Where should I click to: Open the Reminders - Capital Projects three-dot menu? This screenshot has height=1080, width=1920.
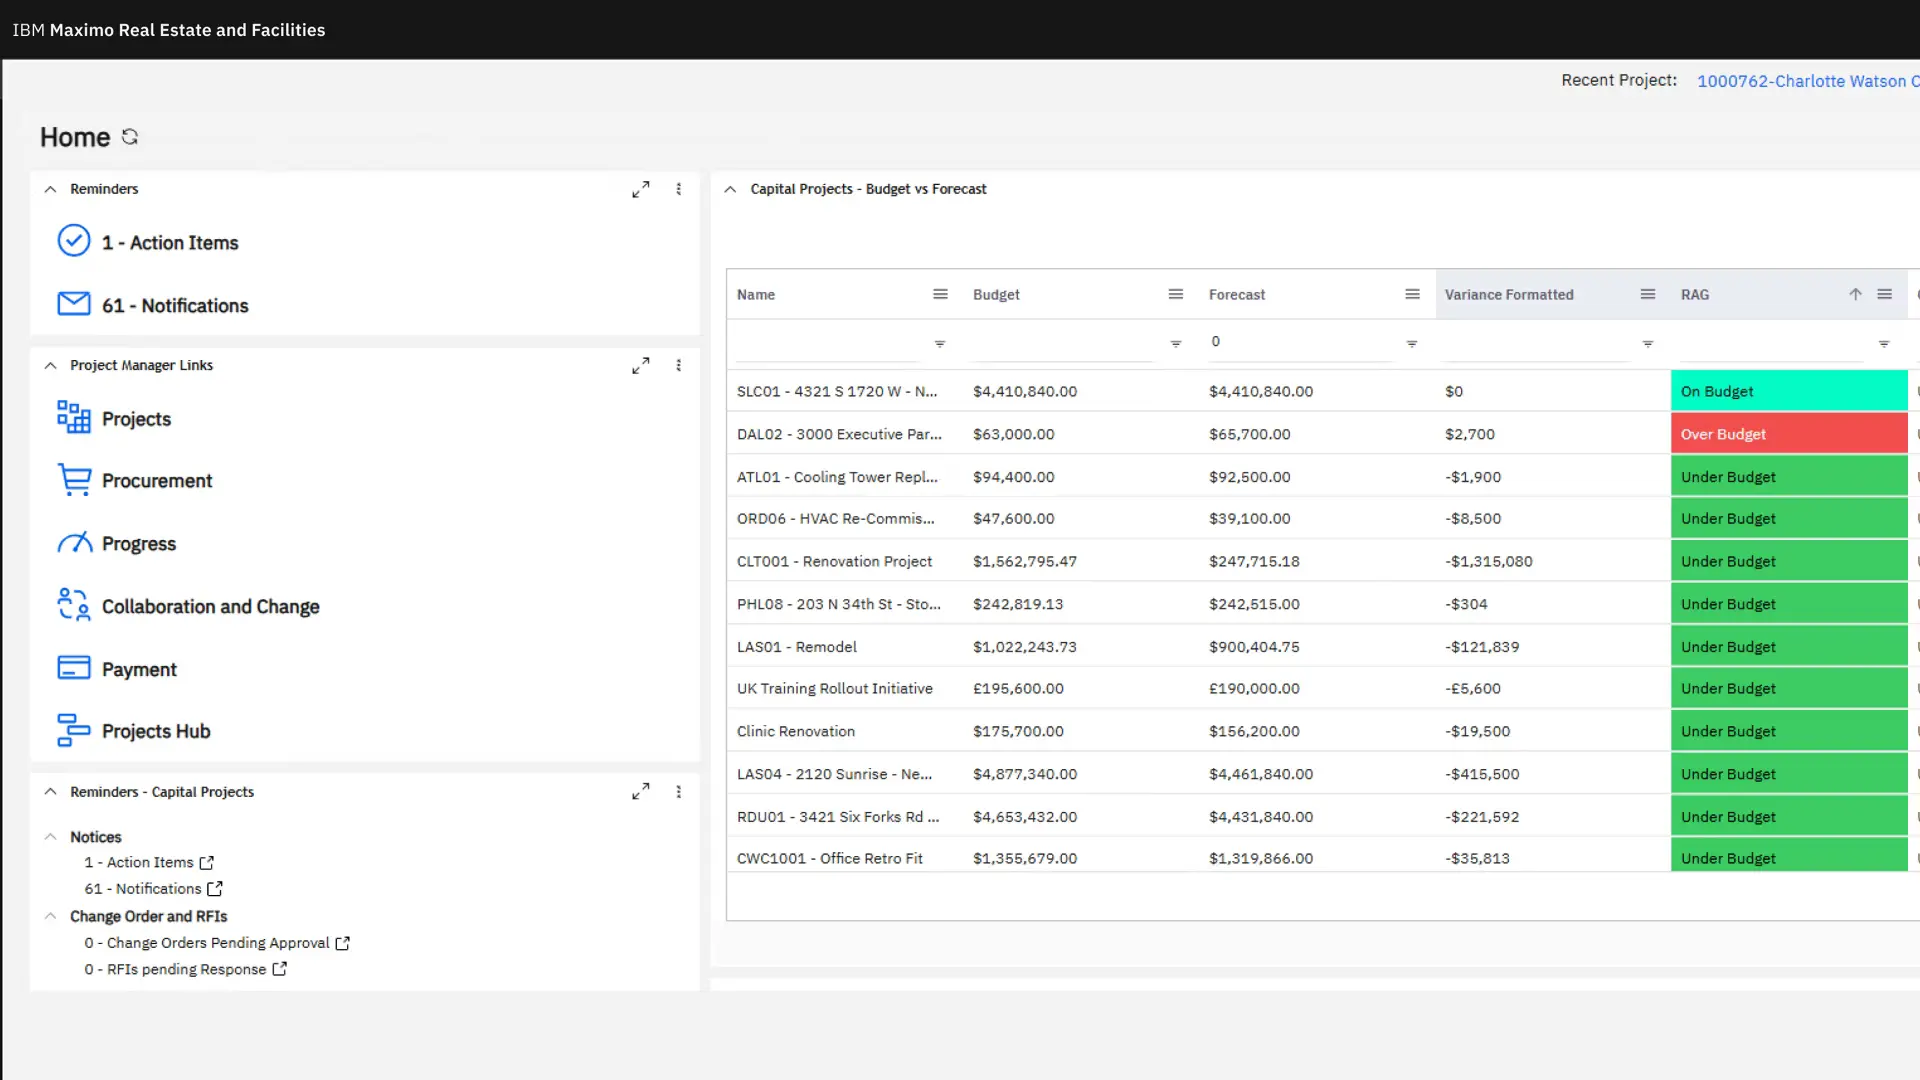(679, 792)
